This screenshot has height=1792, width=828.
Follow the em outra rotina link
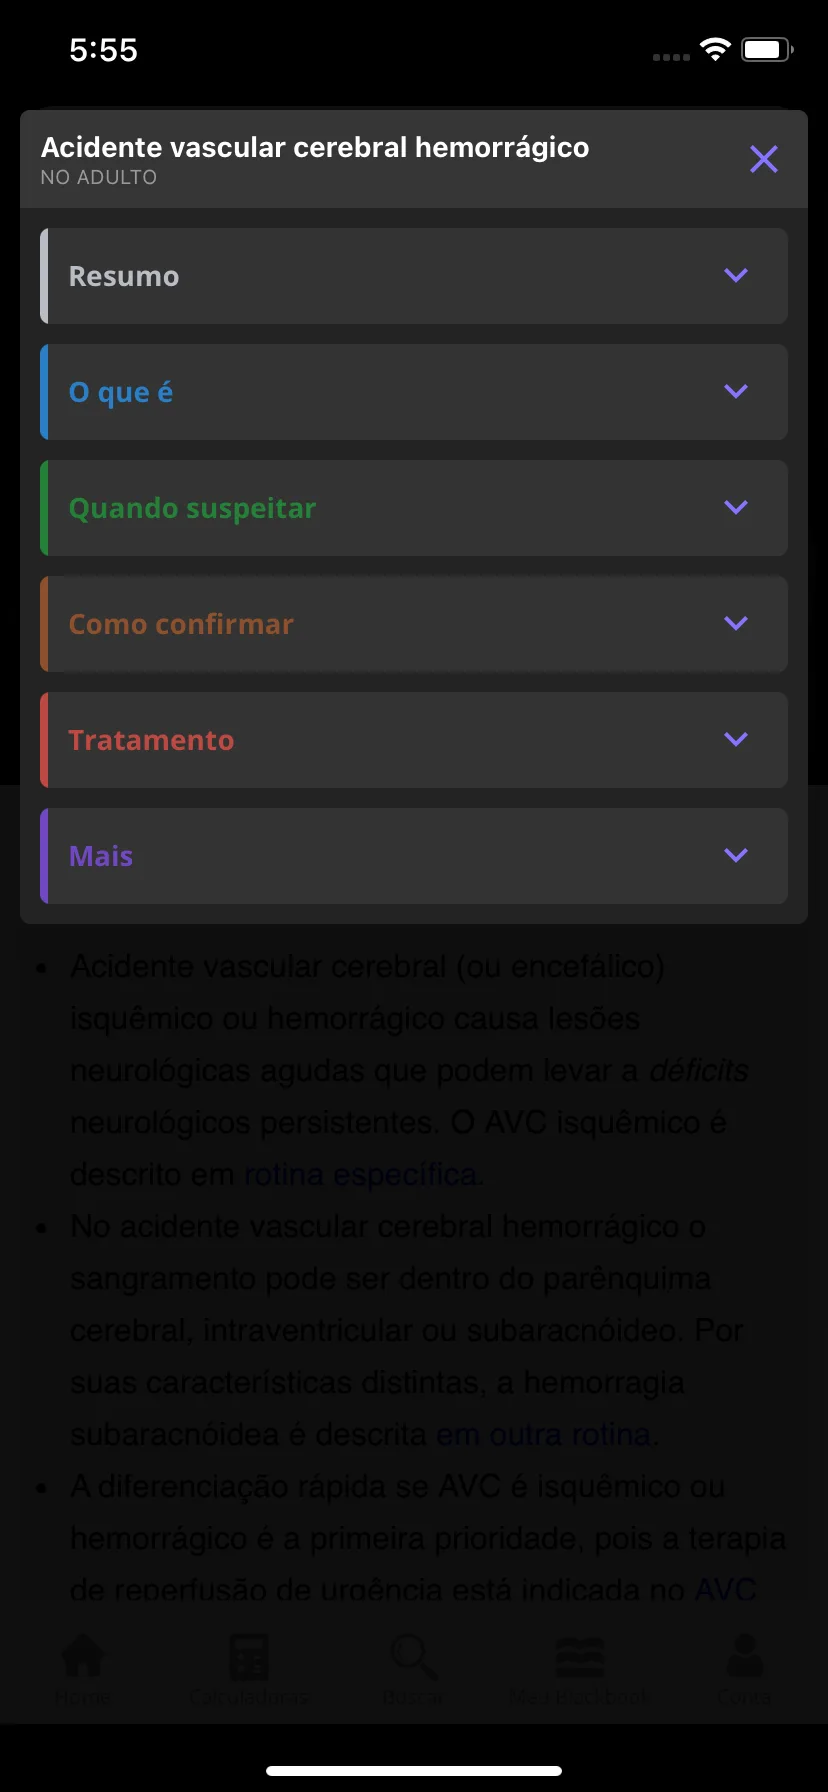coord(547,1434)
